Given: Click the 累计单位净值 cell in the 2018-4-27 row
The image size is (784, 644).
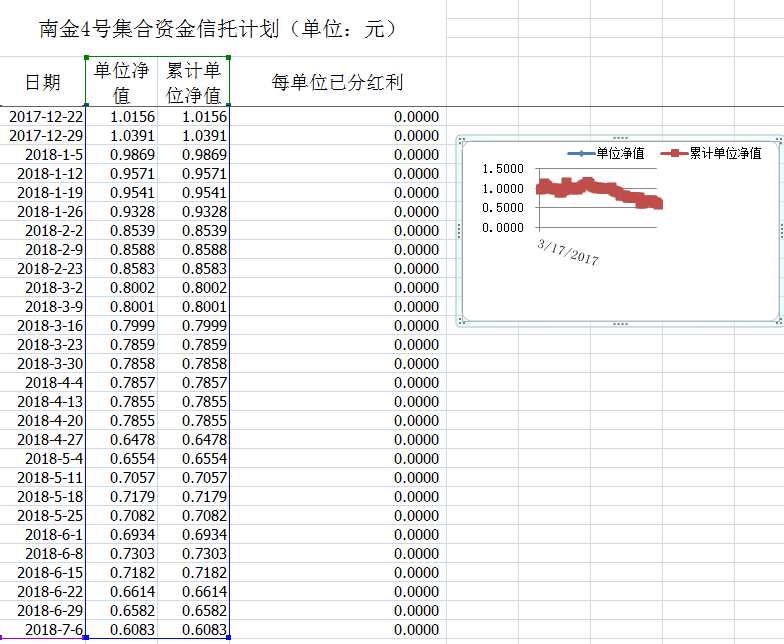Looking at the screenshot, I should [193, 439].
